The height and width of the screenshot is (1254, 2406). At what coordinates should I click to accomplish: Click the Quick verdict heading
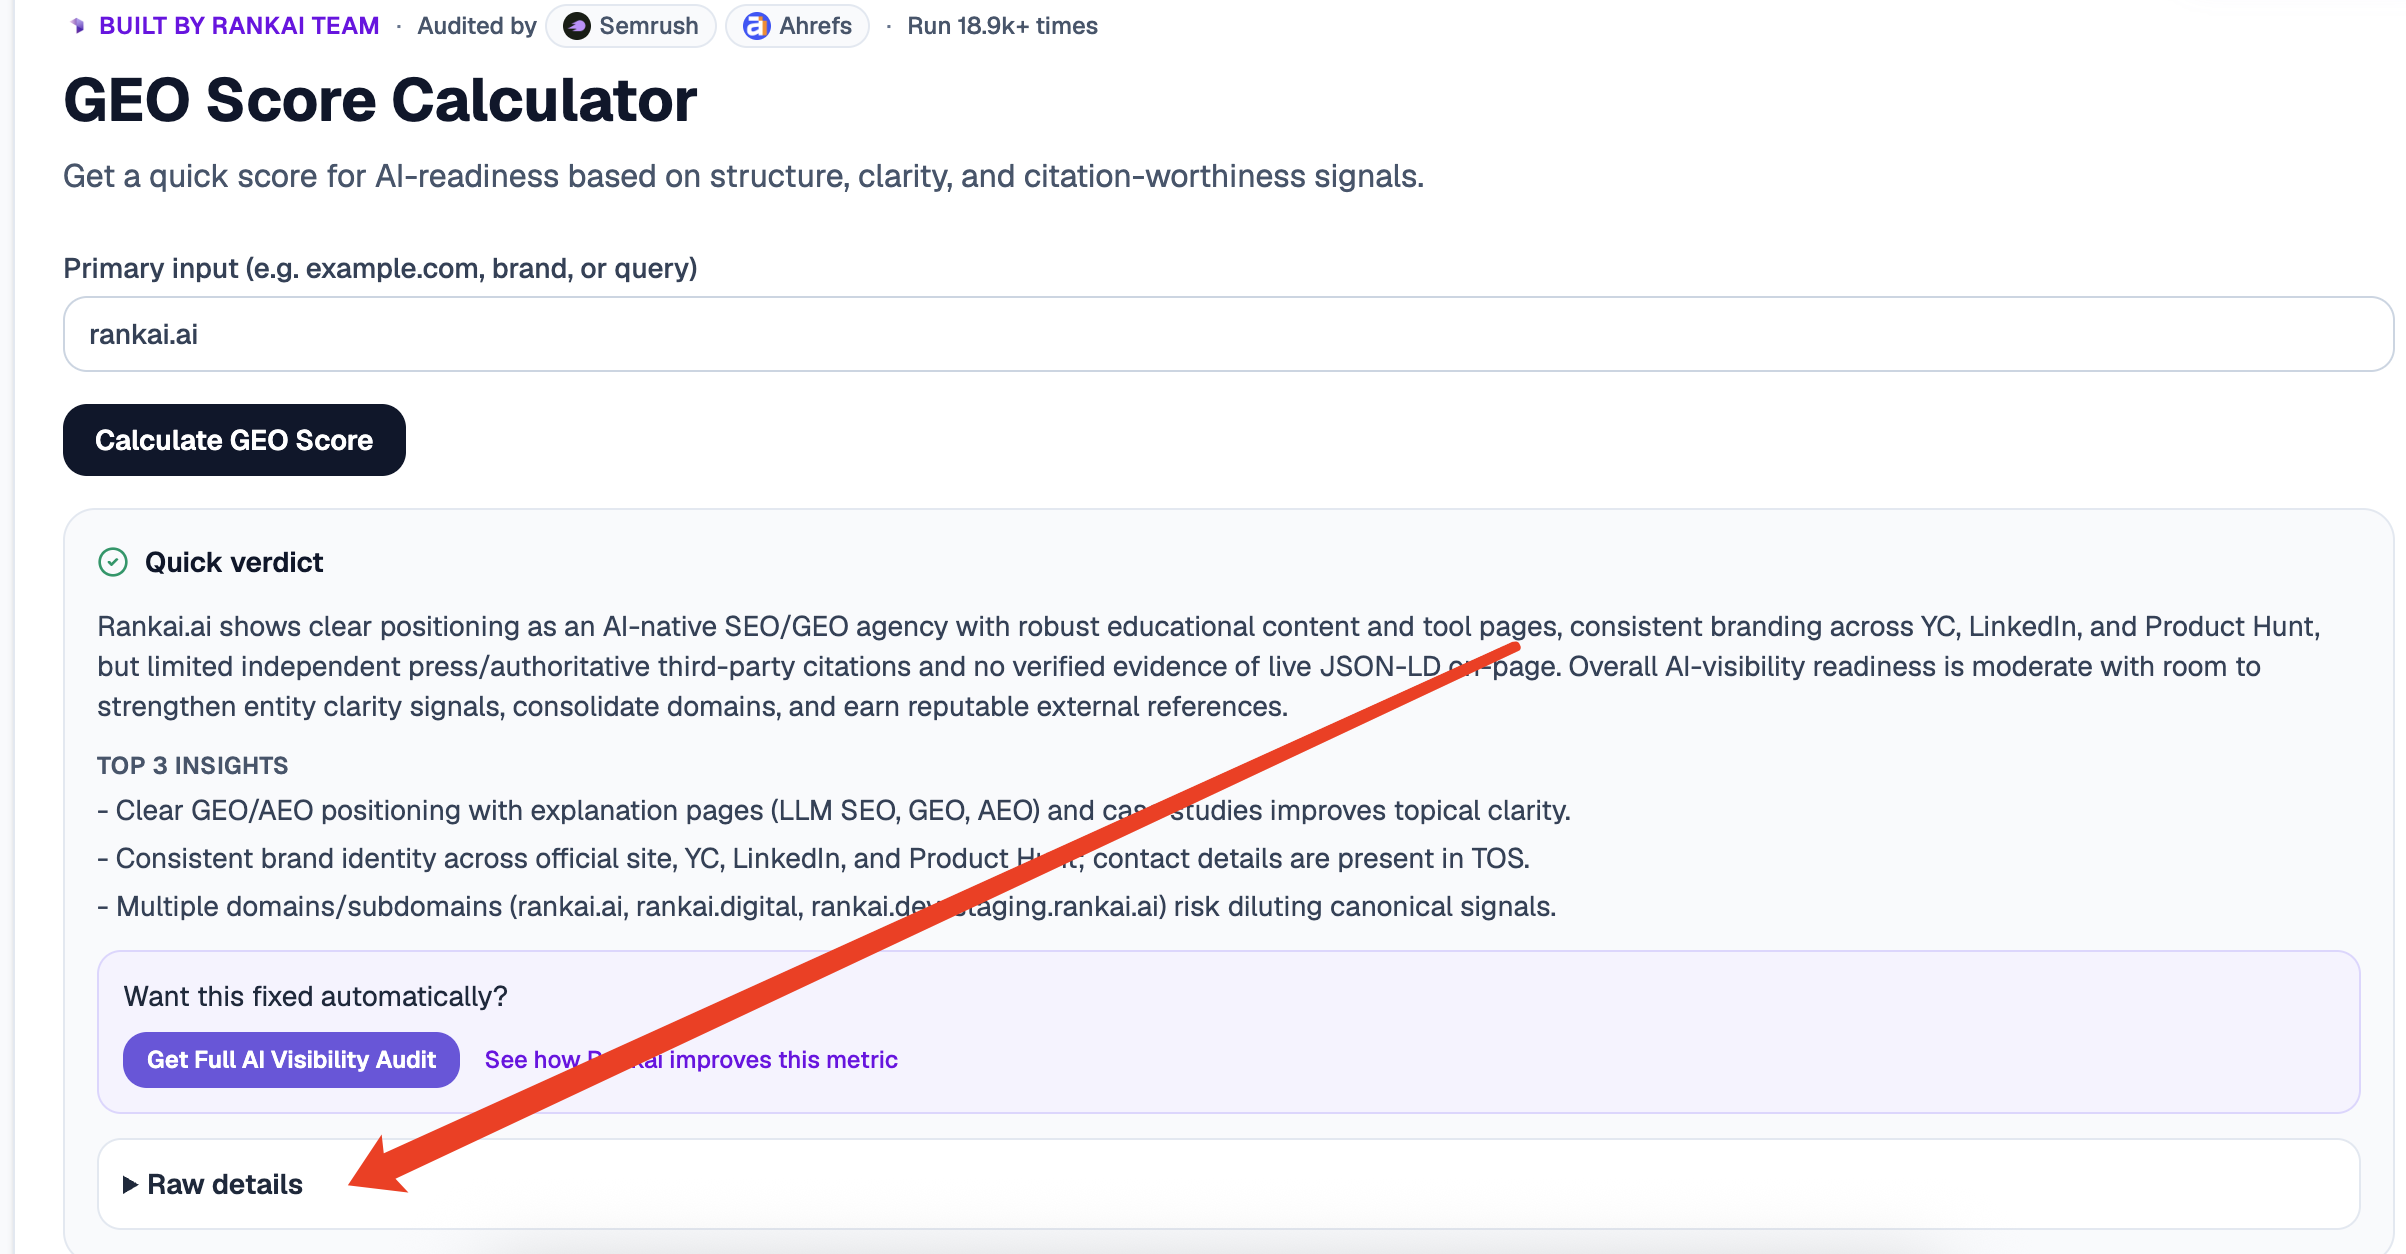234,562
